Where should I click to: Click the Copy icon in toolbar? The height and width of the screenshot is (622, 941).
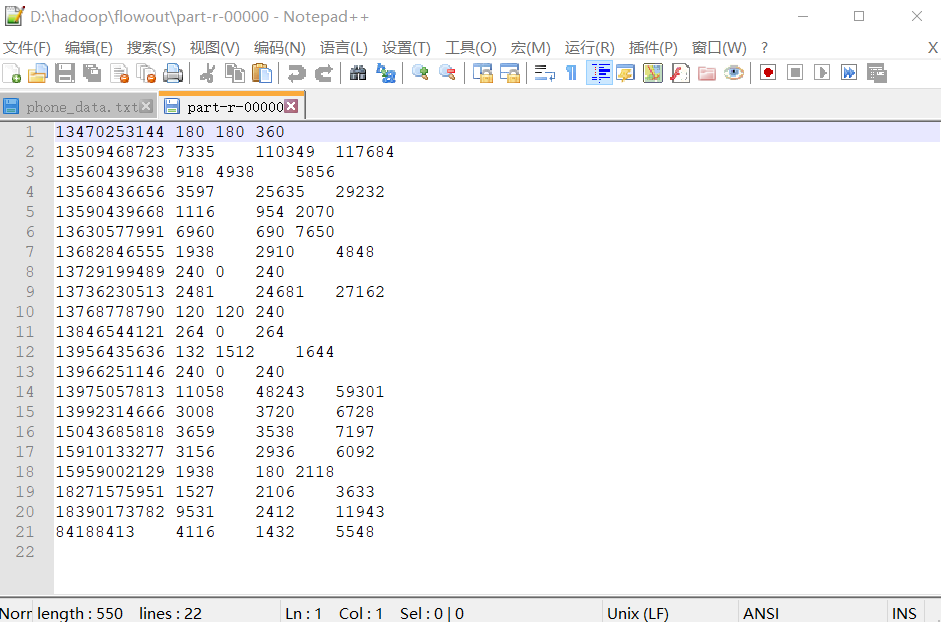click(x=235, y=73)
